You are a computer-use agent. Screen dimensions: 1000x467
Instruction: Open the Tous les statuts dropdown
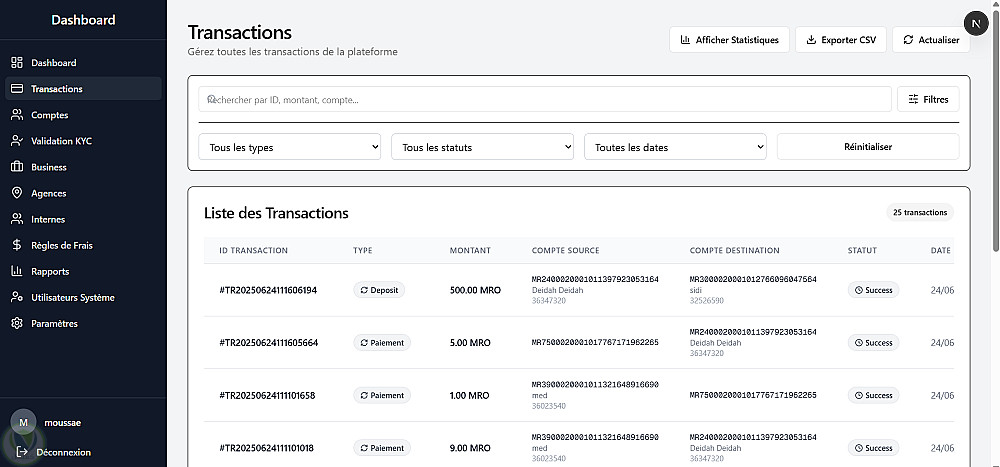point(482,147)
